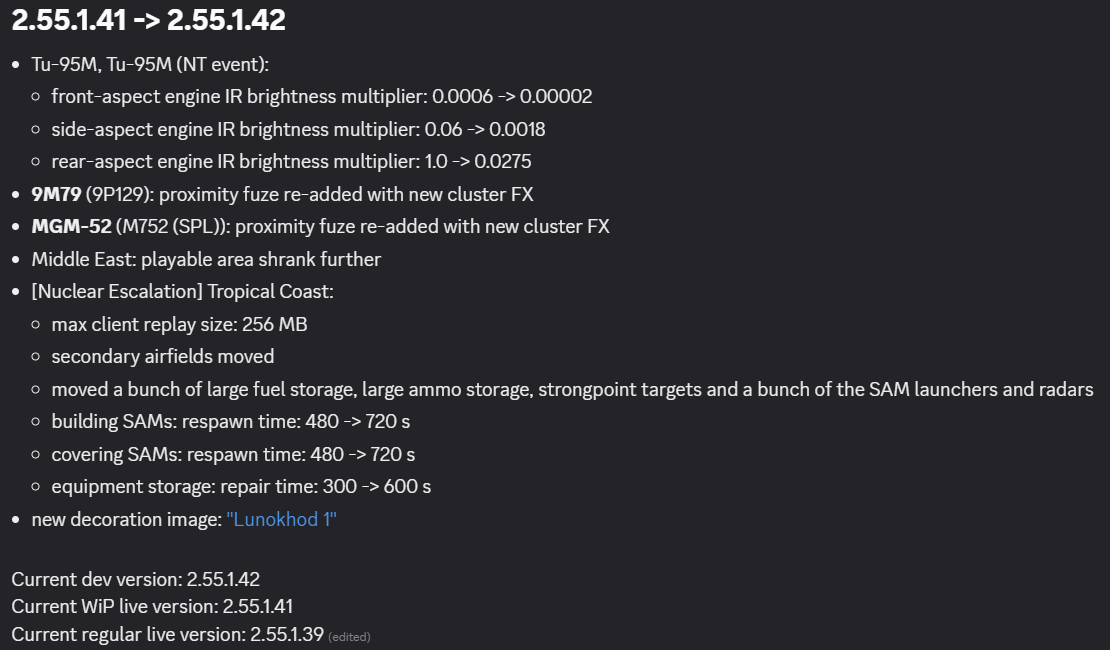
Task: Click the bold 9M79 missile name
Action: [x=56, y=194]
